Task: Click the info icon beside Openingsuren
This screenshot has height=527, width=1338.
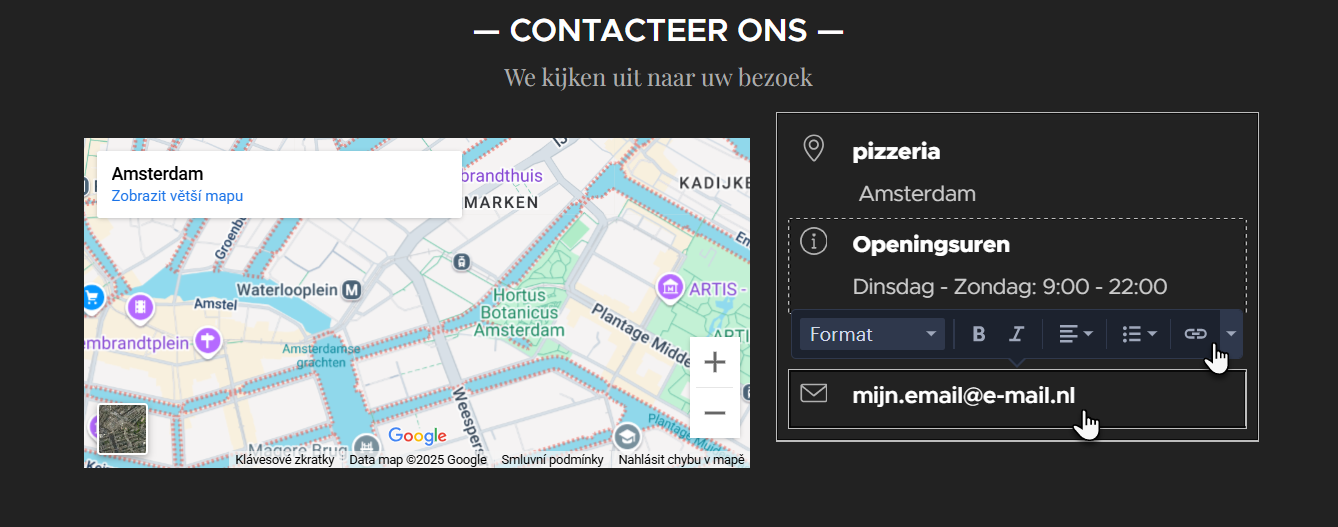Action: [x=814, y=241]
